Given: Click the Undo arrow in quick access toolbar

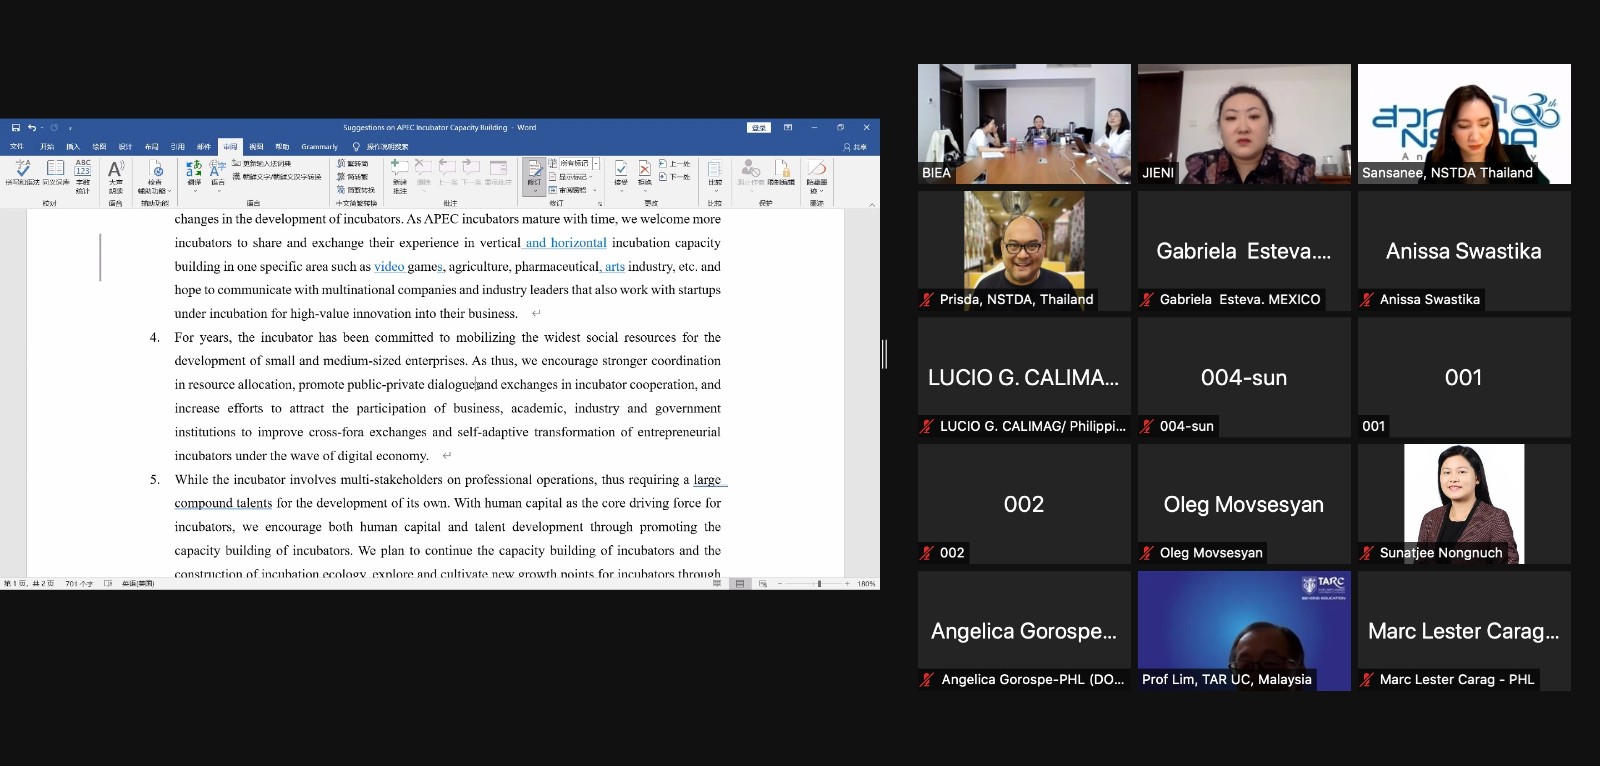Looking at the screenshot, I should 32,128.
